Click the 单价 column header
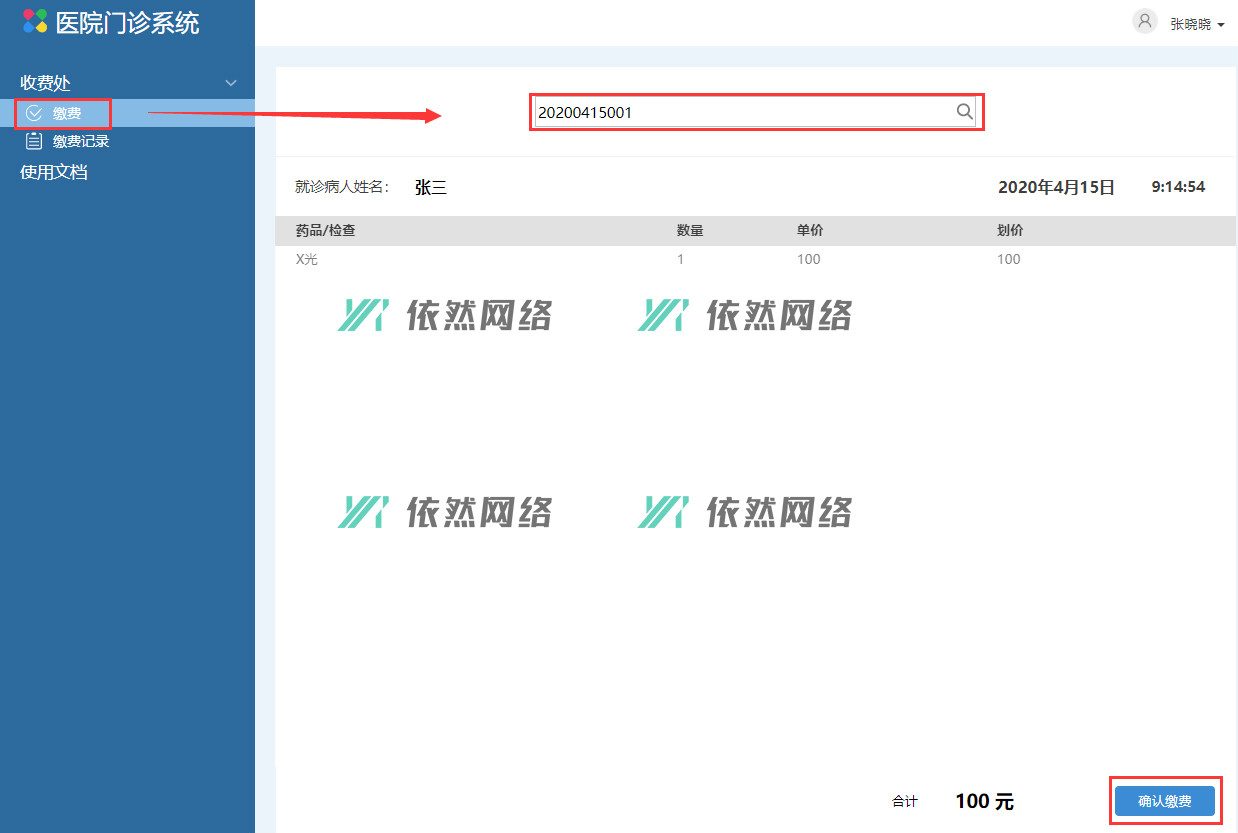 810,231
